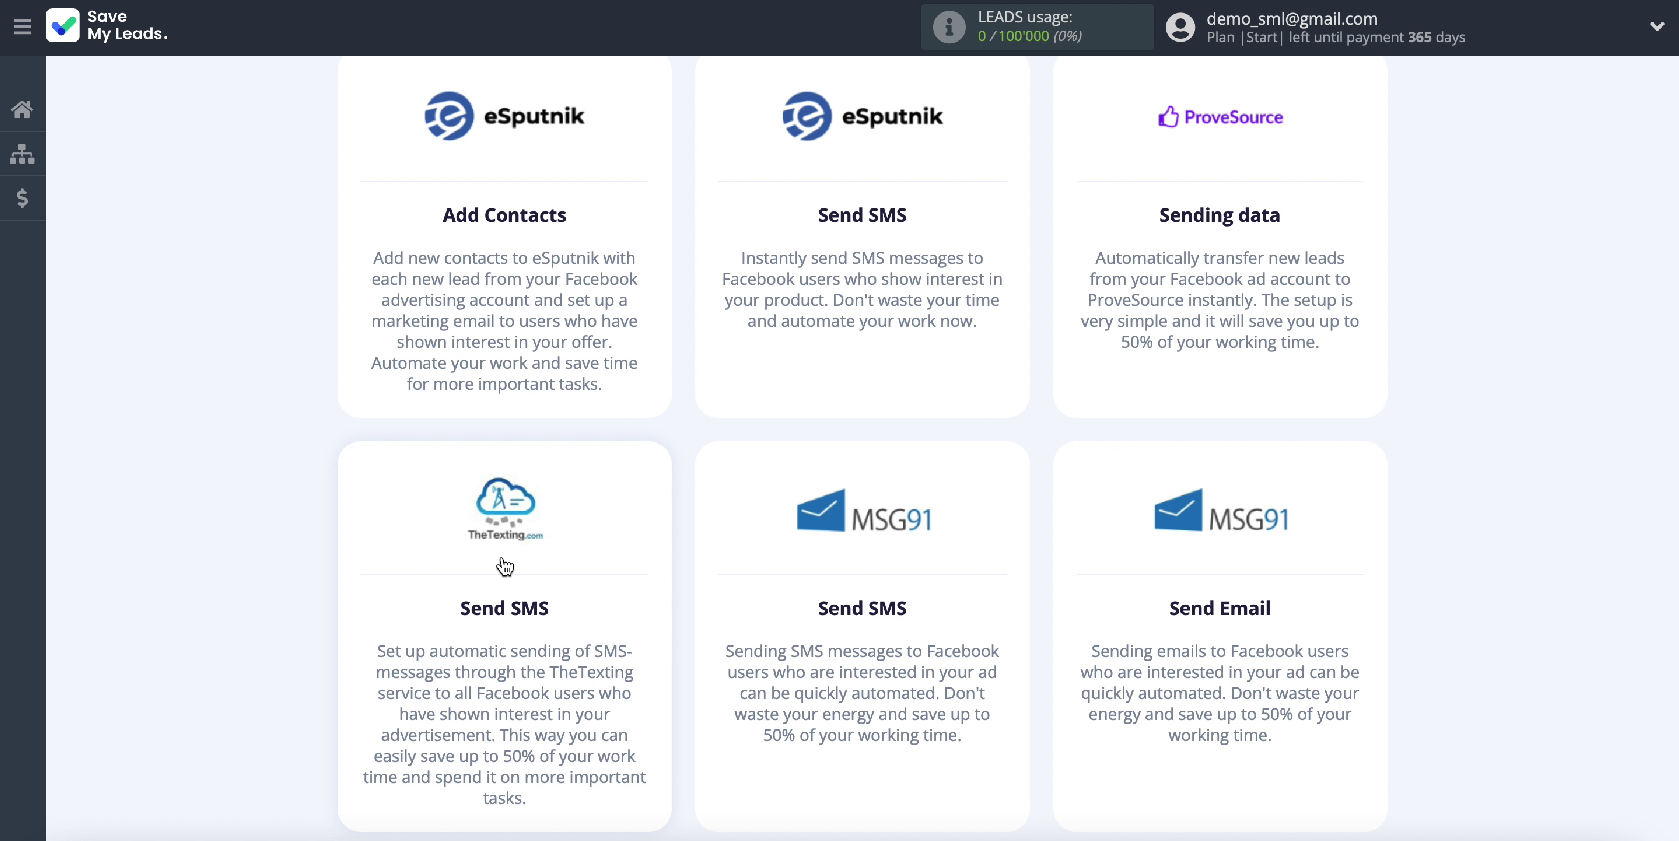1679x841 pixels.
Task: Open TheTexting Send SMS title
Action: point(504,608)
